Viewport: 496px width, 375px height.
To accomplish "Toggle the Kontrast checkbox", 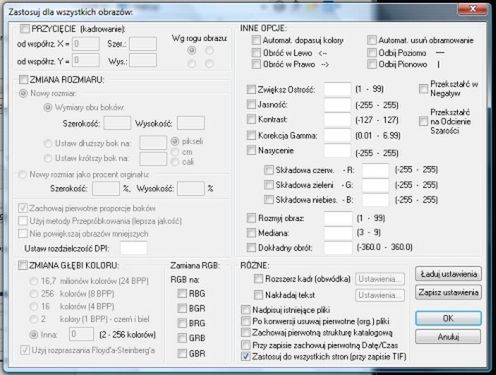I will 251,119.
